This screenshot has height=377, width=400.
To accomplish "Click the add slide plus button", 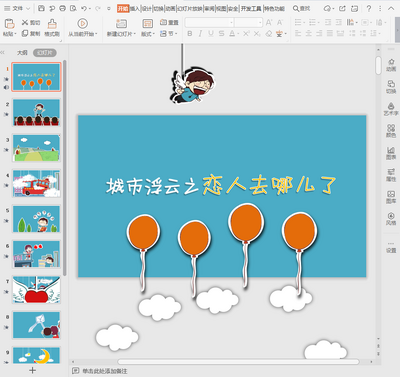I will (32, 370).
